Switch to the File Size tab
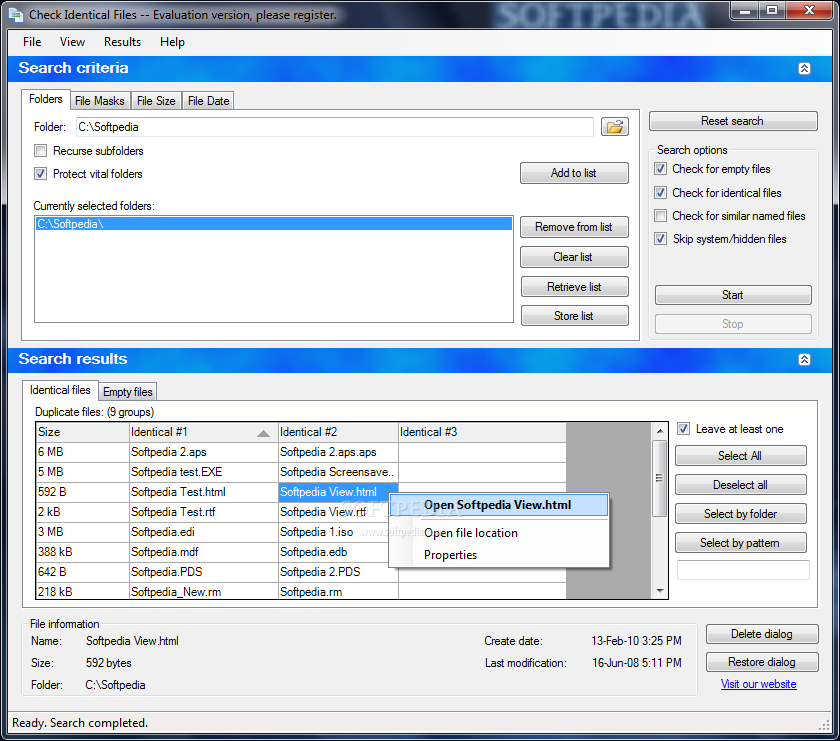 click(156, 101)
